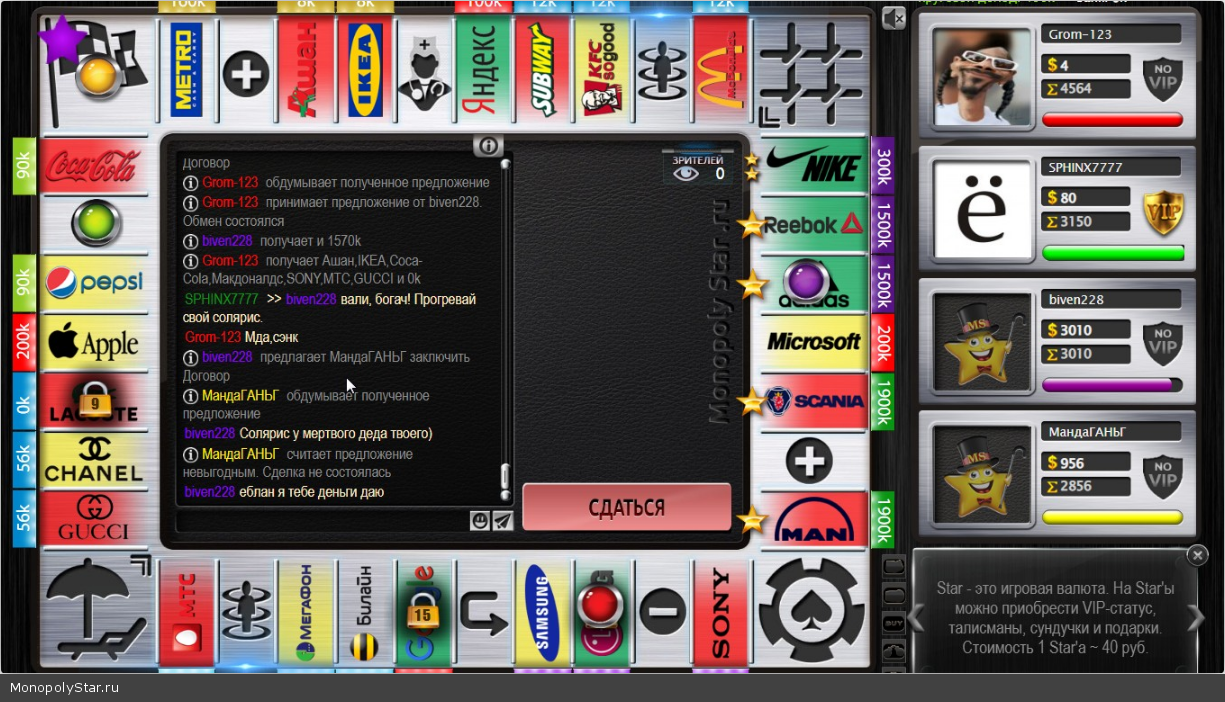Screen dimensions: 1225x702
Task: Select the KFC property cell
Action: 601,71
